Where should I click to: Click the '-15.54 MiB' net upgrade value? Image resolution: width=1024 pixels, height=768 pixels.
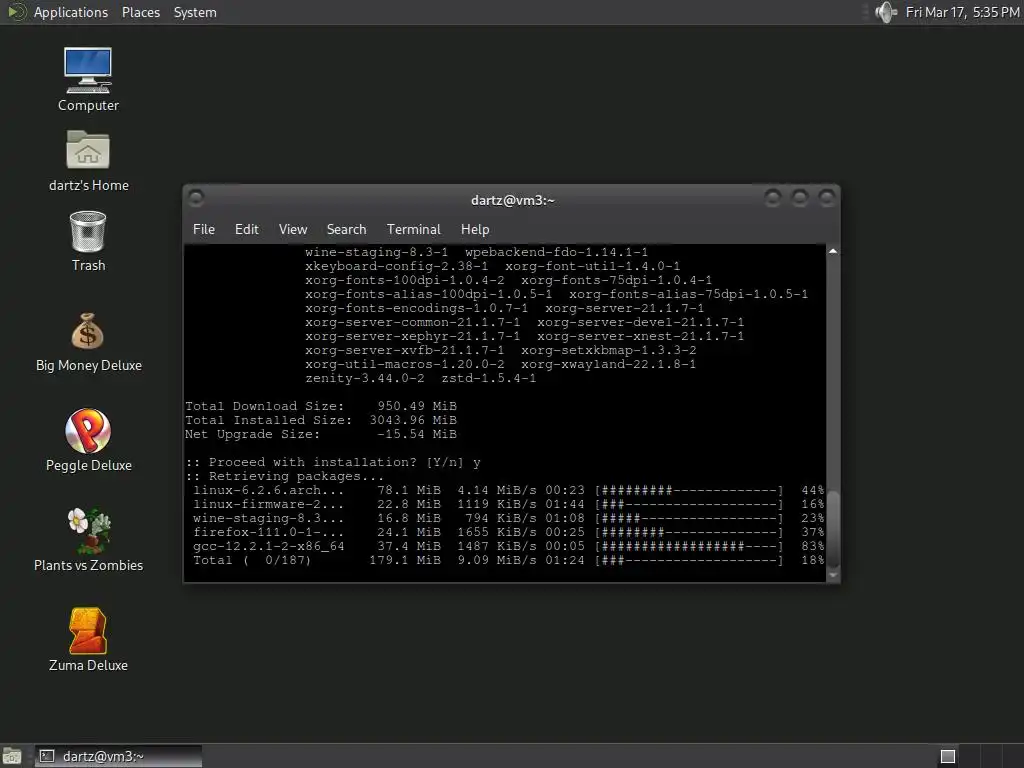coord(417,434)
